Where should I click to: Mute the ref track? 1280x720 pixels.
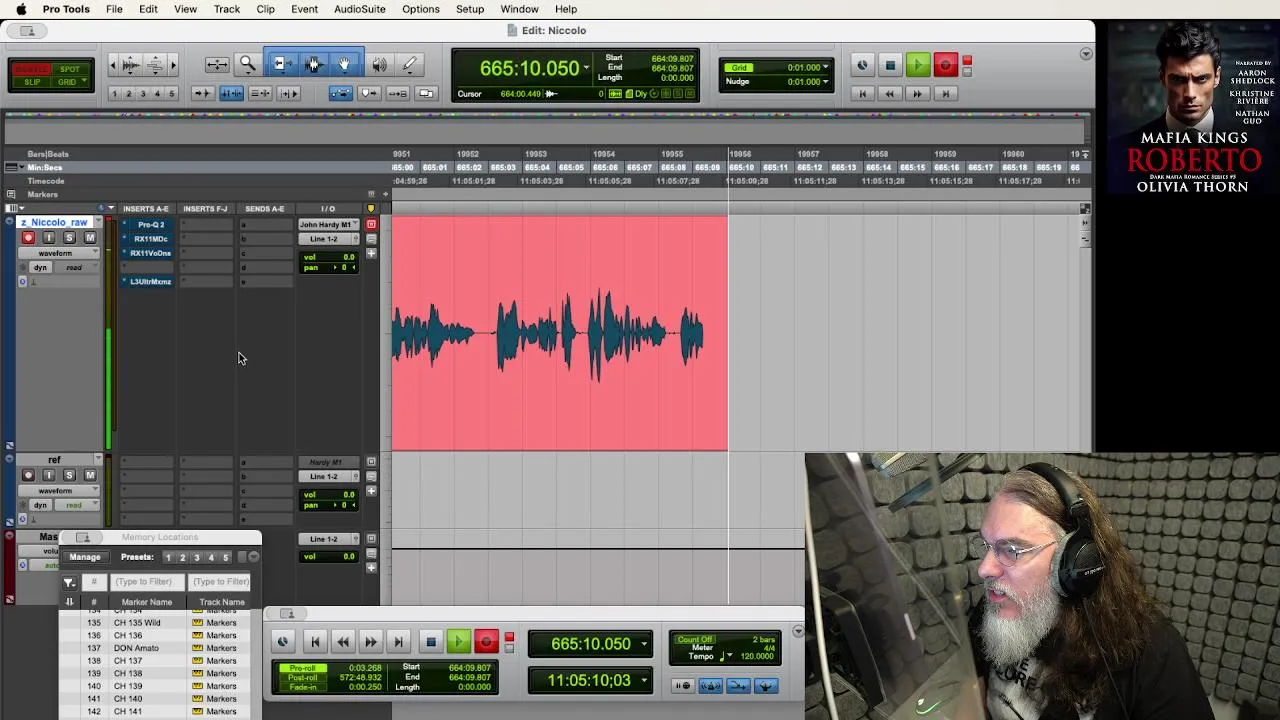pyautogui.click(x=90, y=475)
